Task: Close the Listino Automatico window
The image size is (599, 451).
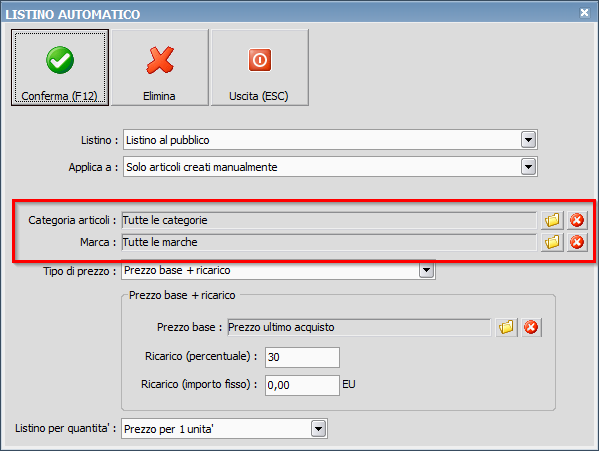Action: 584,13
